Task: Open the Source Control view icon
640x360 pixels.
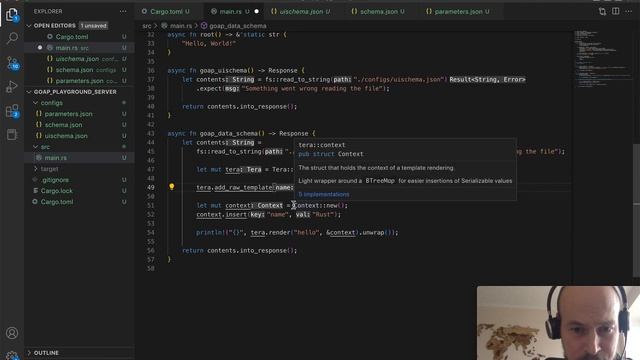Action: pos(13,63)
